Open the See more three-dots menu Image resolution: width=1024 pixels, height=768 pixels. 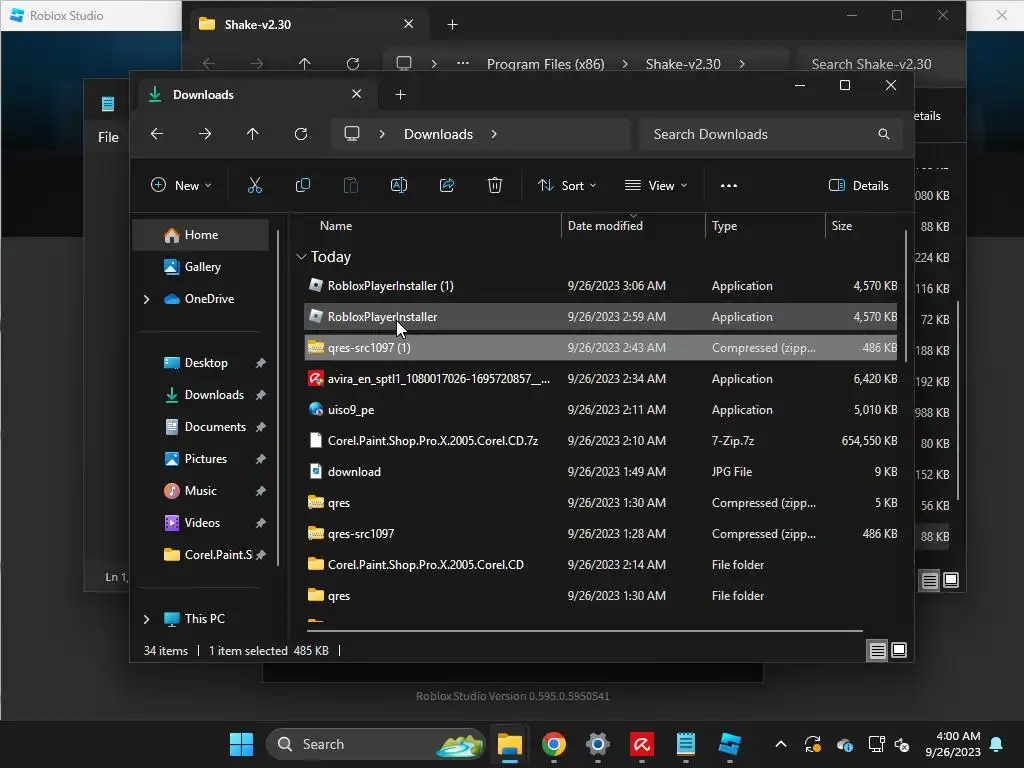tap(729, 185)
